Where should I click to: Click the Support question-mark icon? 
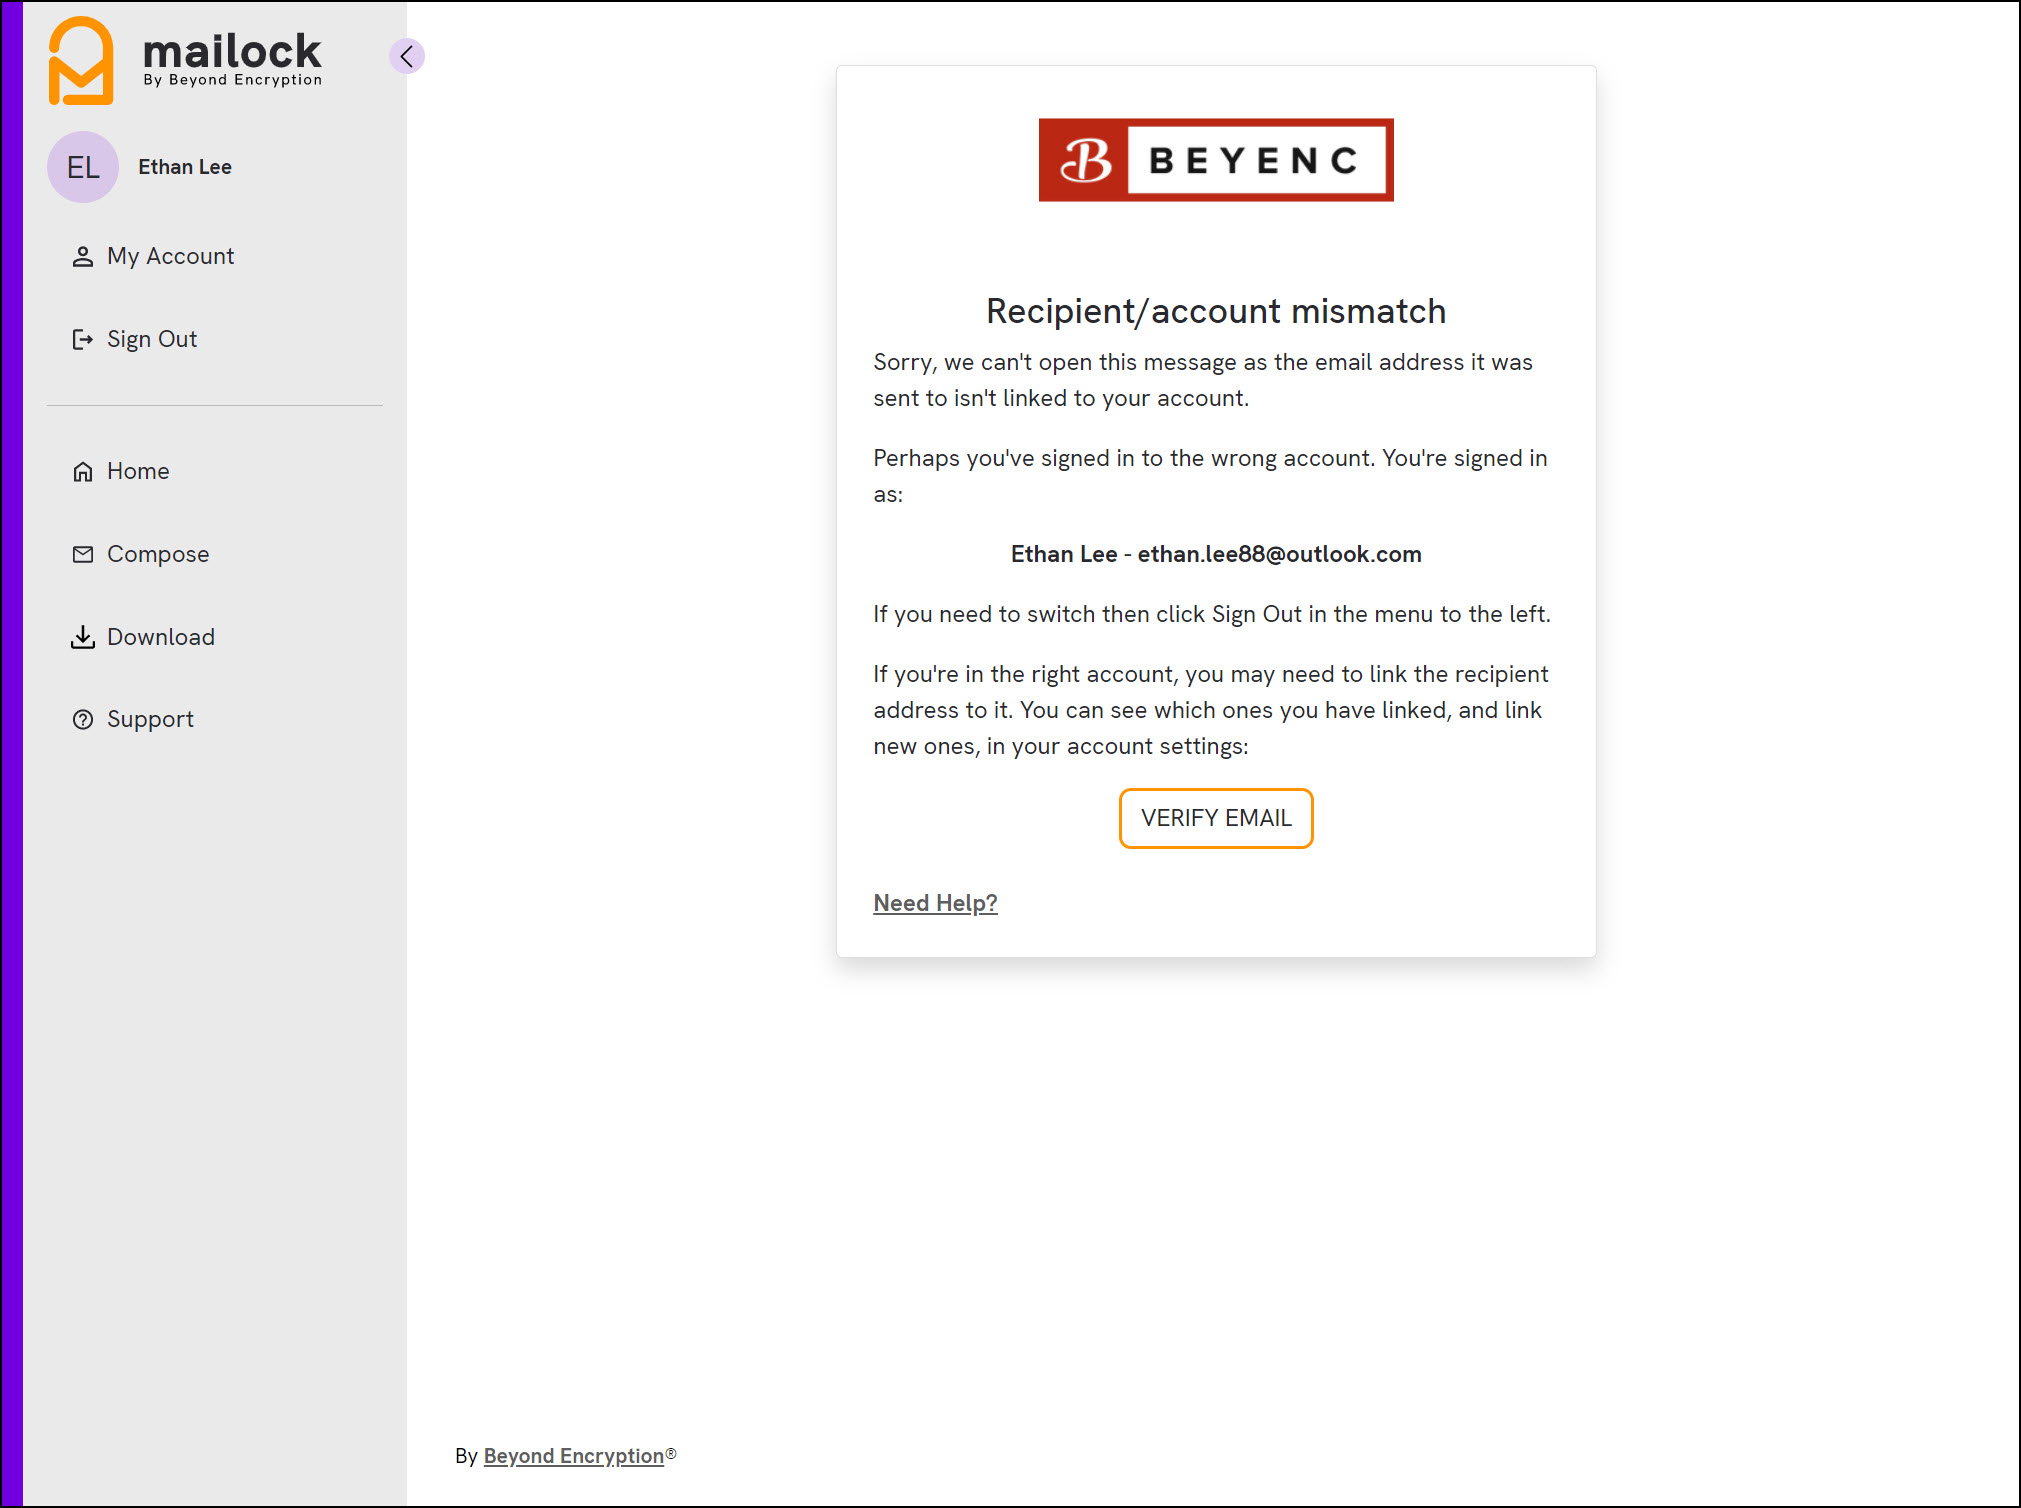tap(83, 719)
